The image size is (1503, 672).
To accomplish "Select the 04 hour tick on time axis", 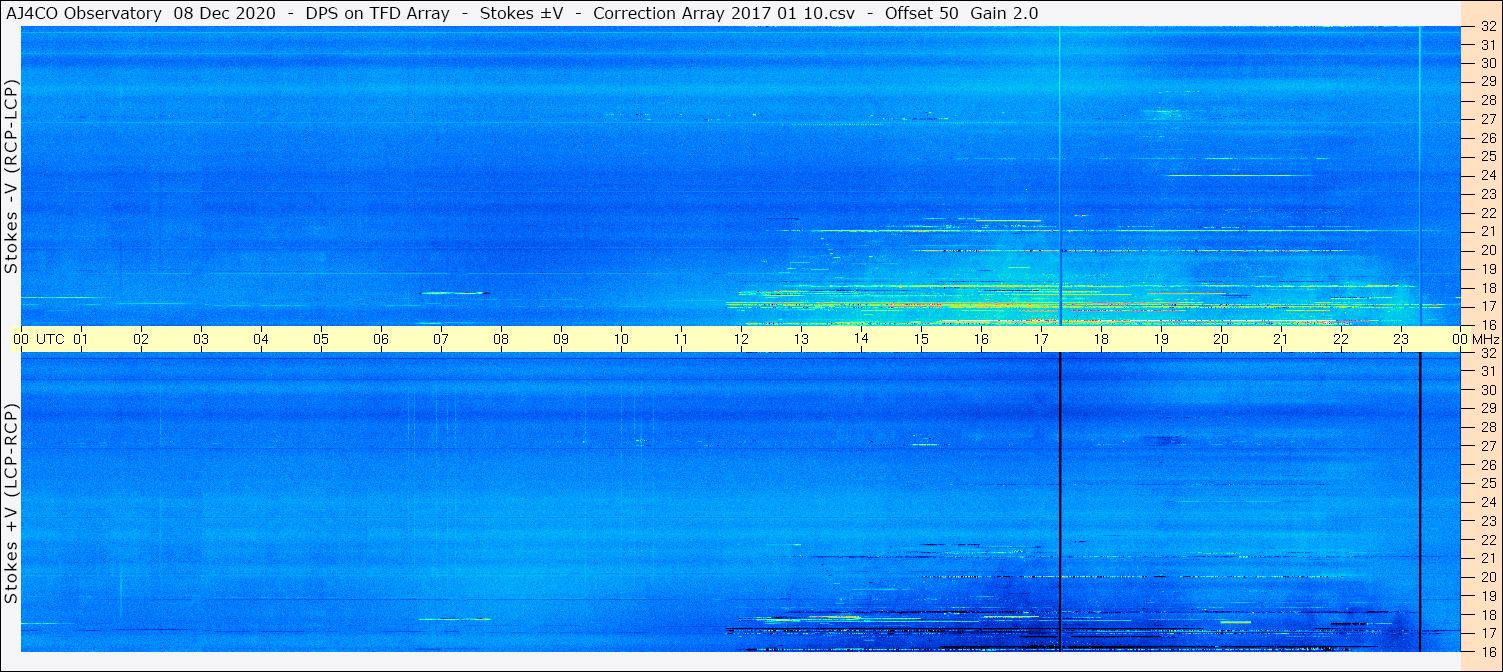I will 261,339.
